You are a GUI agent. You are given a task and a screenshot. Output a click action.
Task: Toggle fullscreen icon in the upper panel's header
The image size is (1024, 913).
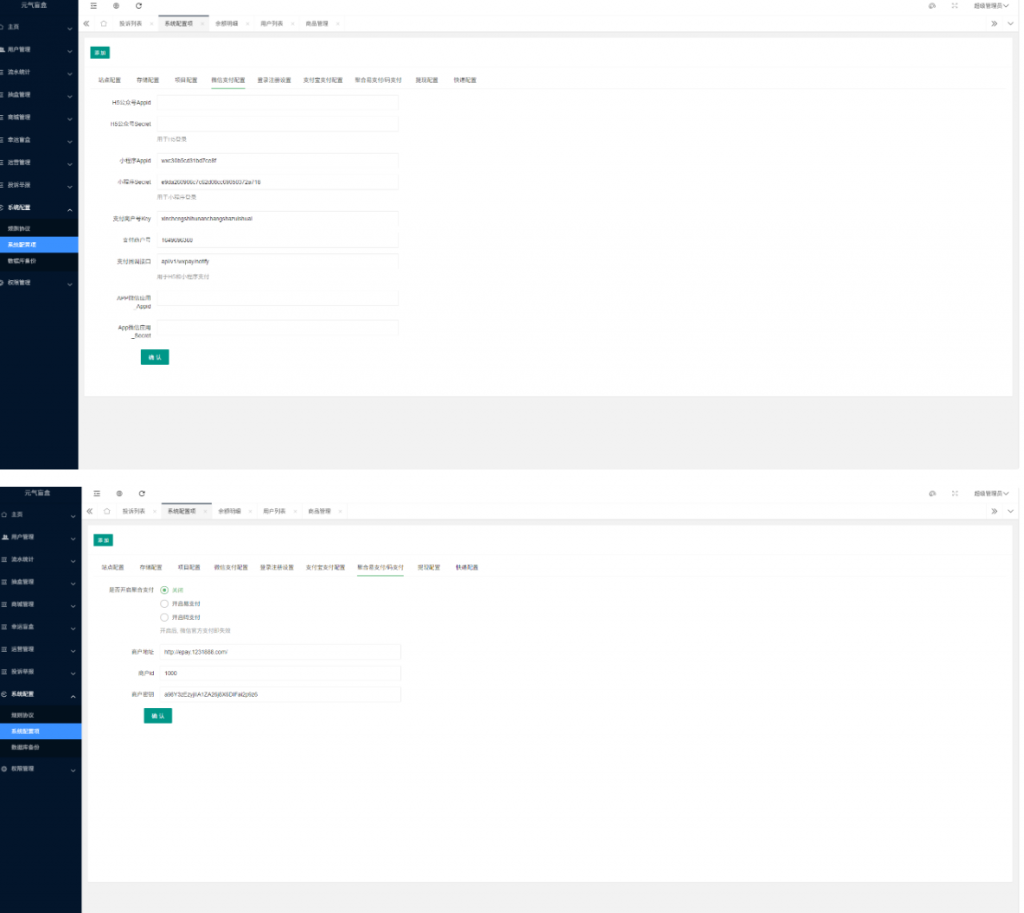click(954, 6)
